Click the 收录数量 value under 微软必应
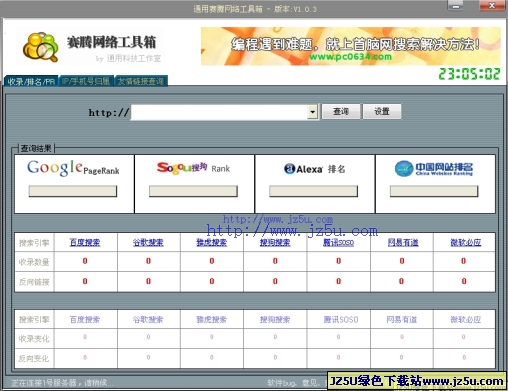Image resolution: width=508 pixels, height=391 pixels. click(463, 261)
